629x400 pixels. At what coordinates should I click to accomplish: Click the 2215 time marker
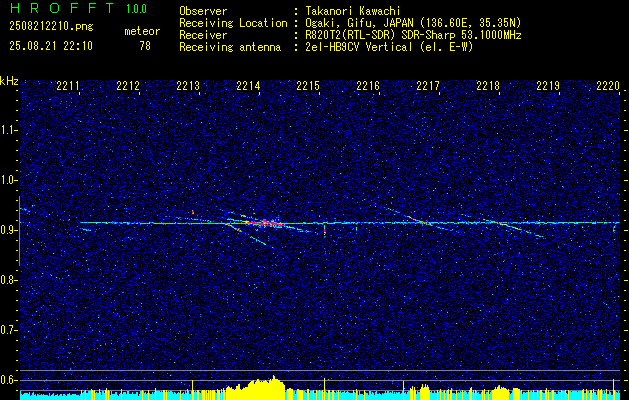coord(308,85)
